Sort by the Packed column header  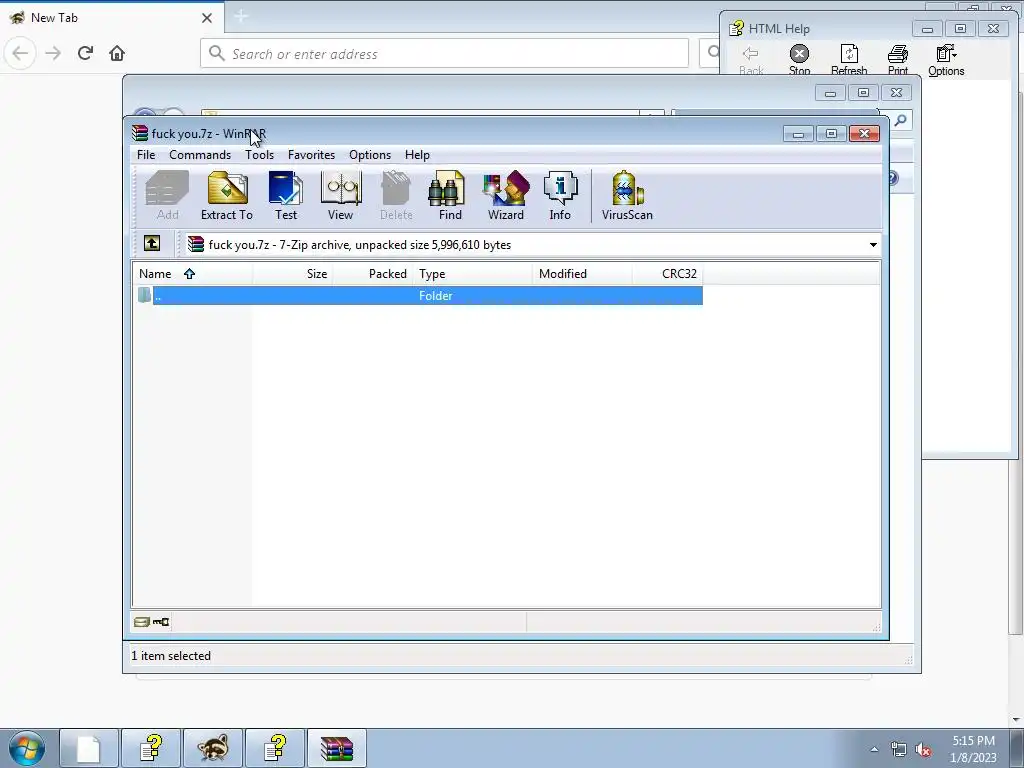pyautogui.click(x=373, y=274)
